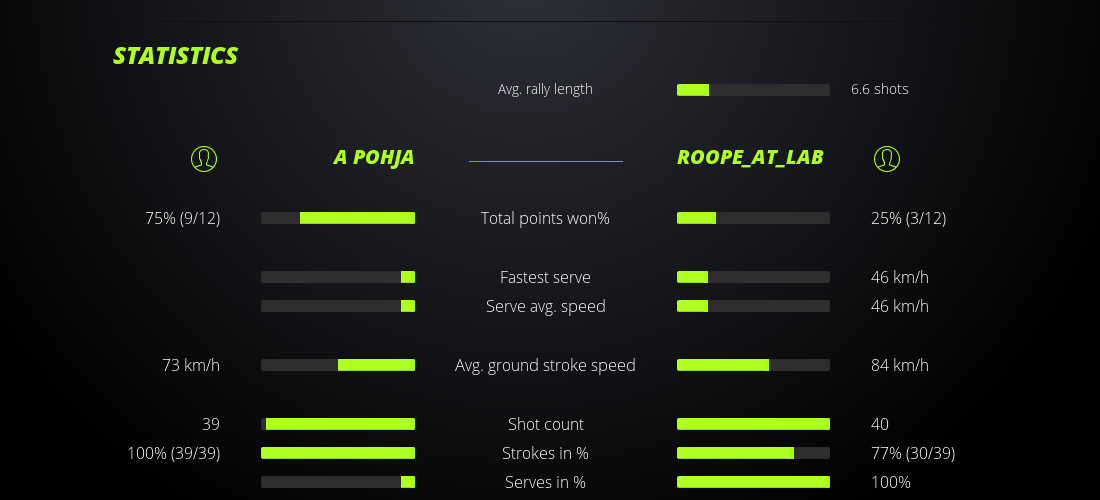Click the Avg. rally length progress bar
The width and height of the screenshot is (1100, 500).
tap(753, 90)
